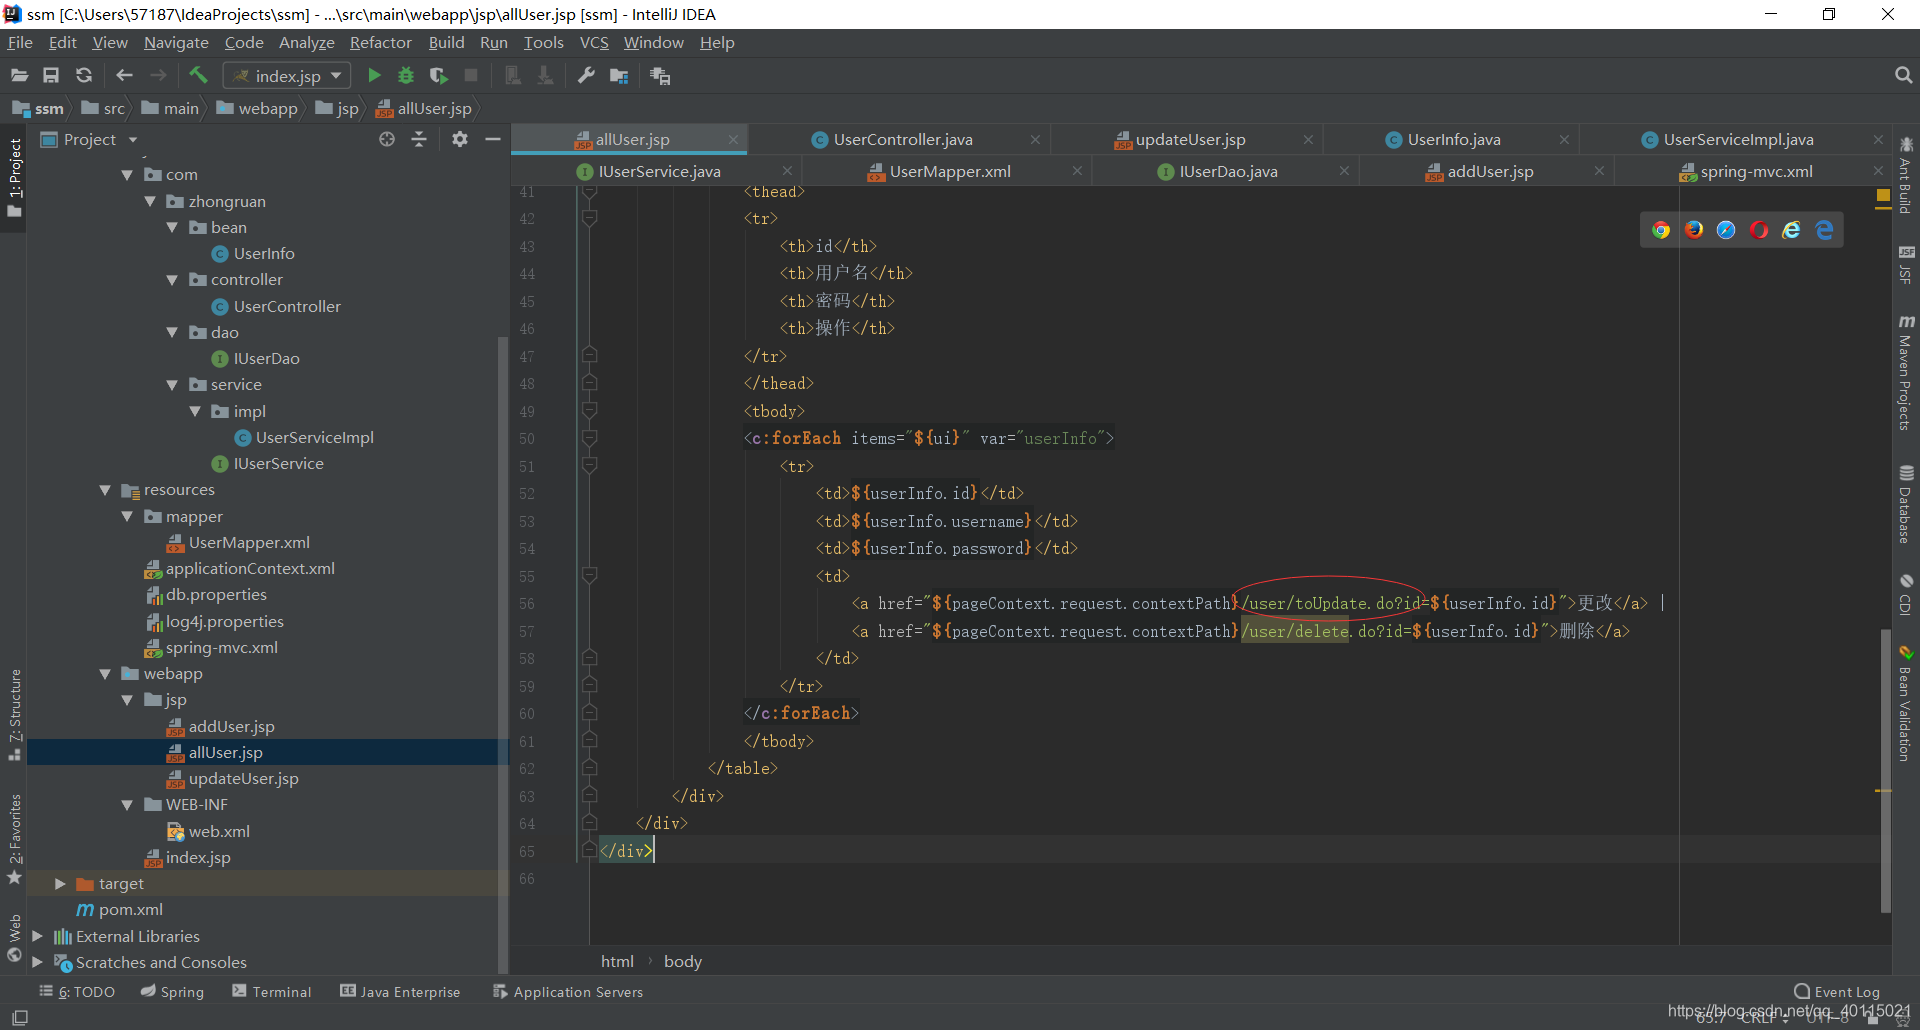Run index.jsp with green play icon
This screenshot has height=1030, width=1920.
pyautogui.click(x=374, y=76)
